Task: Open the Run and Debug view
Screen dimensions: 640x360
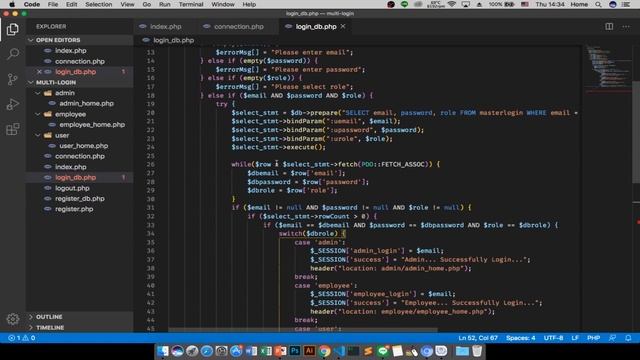Action: (x=13, y=104)
